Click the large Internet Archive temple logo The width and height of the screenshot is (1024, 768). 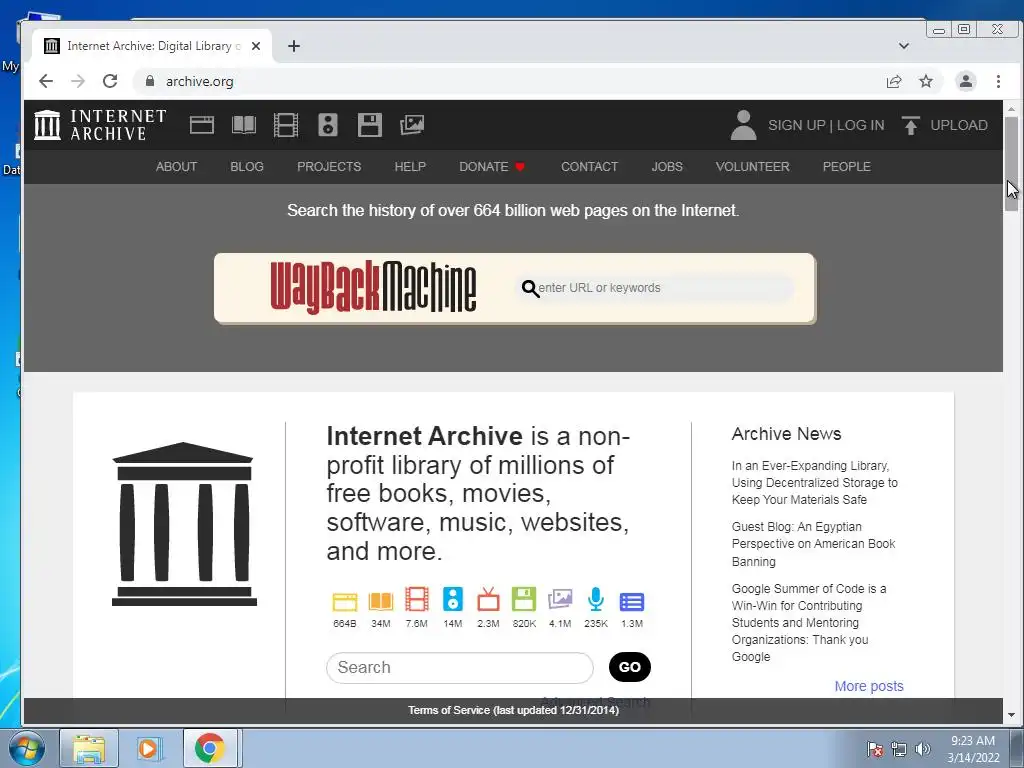[184, 524]
